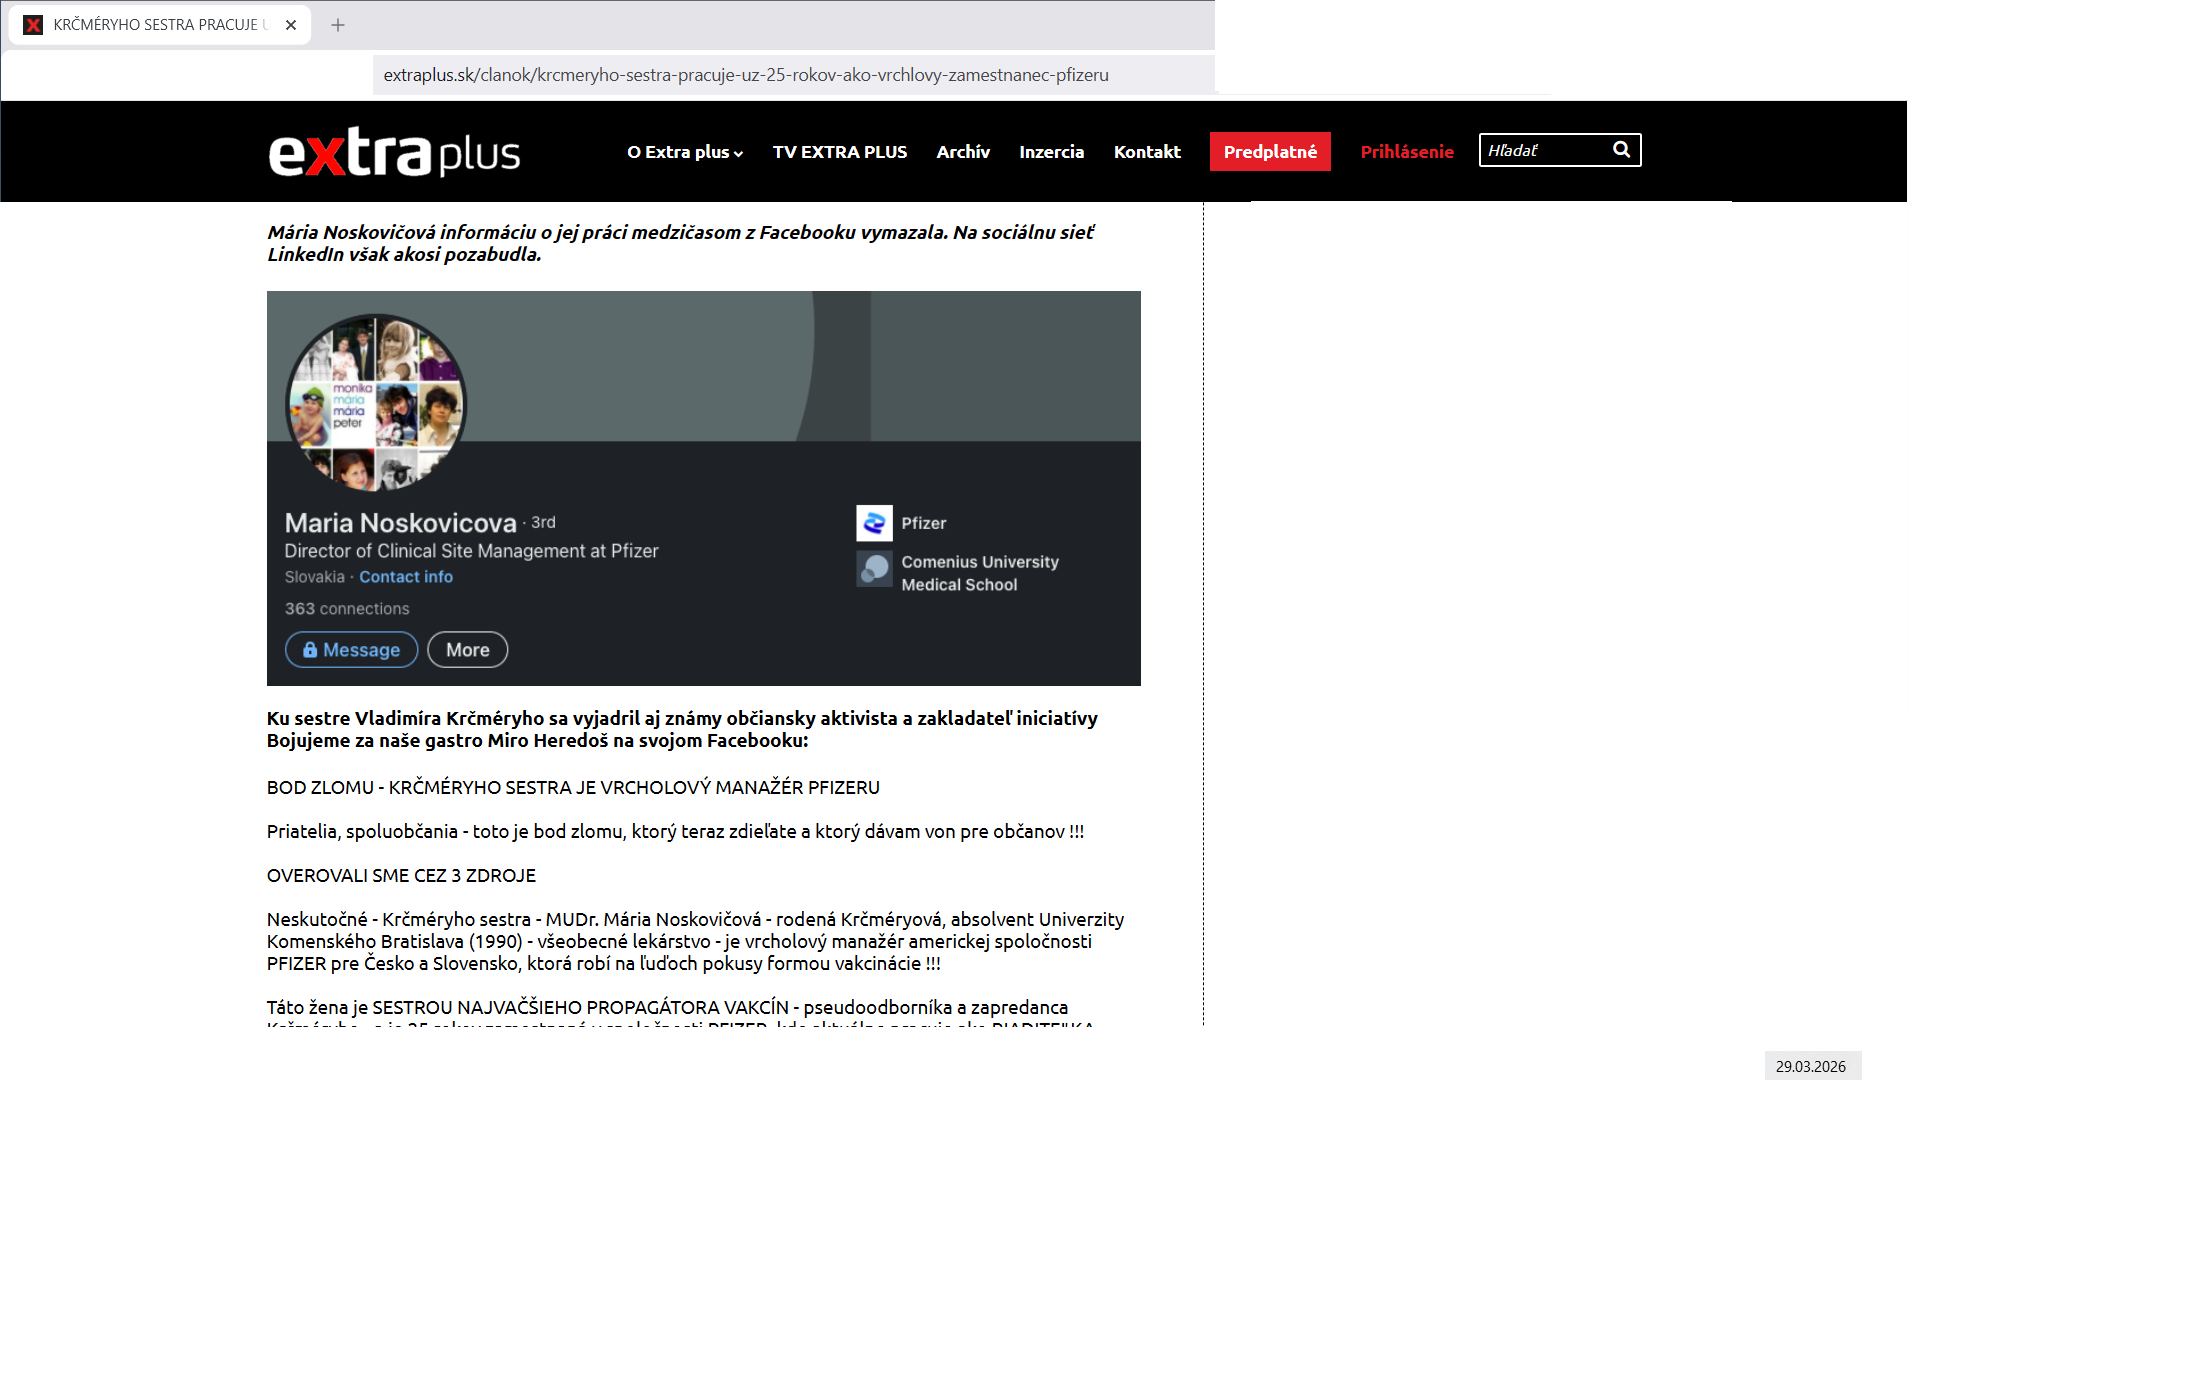This screenshot has width=2206, height=1390.
Task: Open a new browser tab
Action: tap(338, 25)
